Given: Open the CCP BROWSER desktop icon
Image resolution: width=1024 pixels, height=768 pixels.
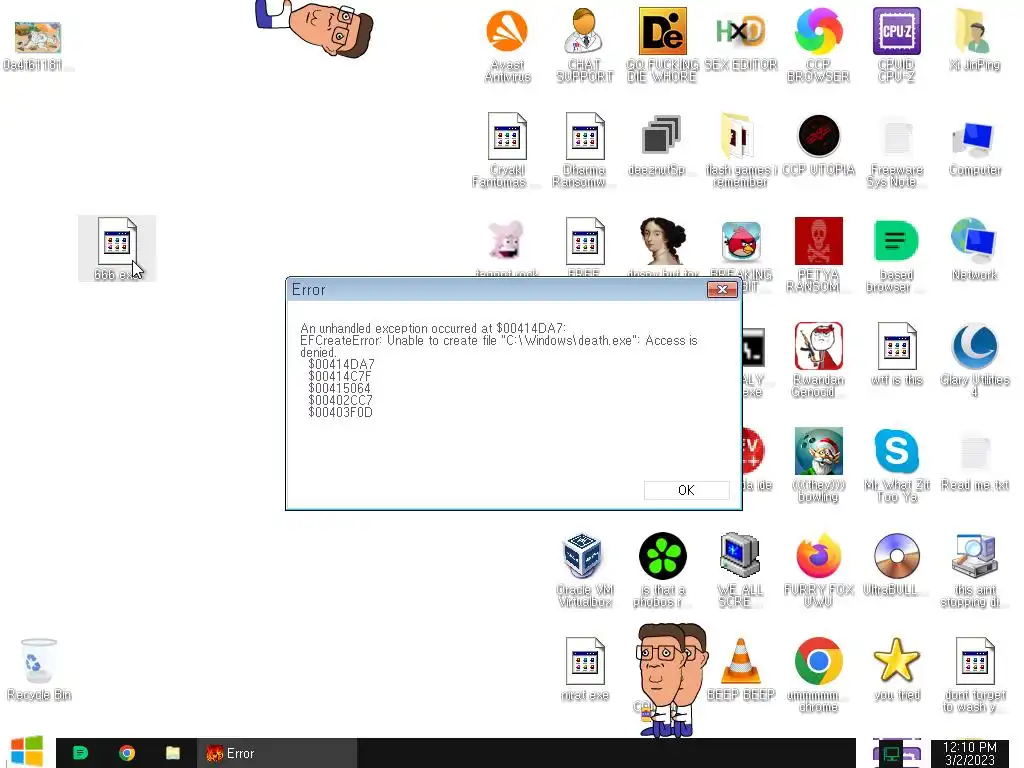Looking at the screenshot, I should click(x=818, y=46).
